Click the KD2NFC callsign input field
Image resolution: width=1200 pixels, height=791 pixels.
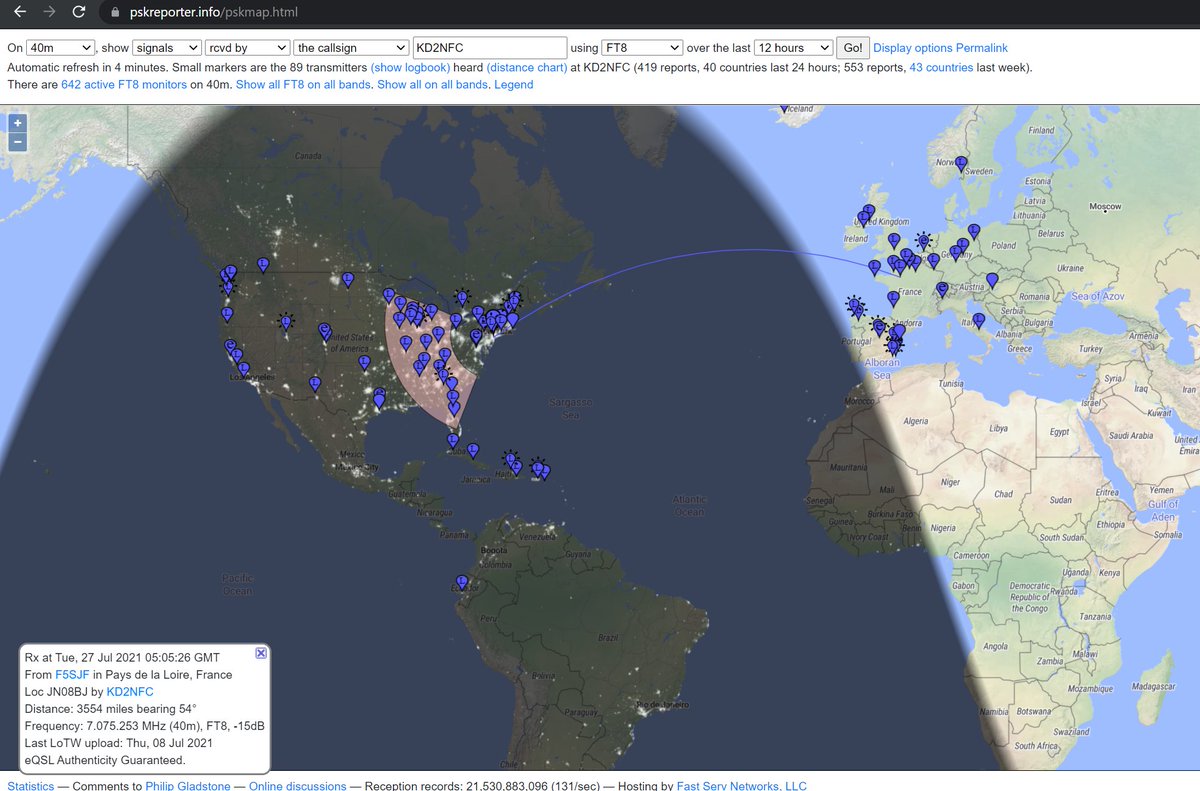click(490, 47)
